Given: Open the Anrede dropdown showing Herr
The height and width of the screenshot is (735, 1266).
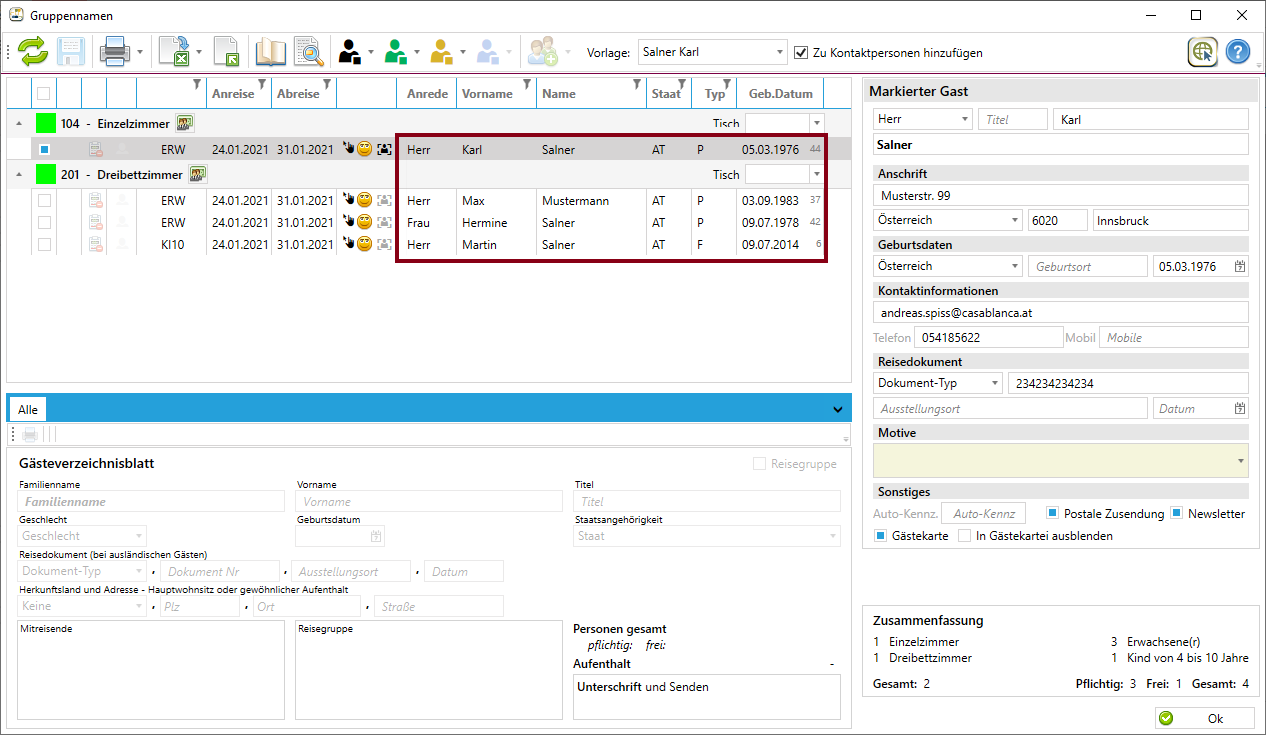Looking at the screenshot, I should pos(922,119).
